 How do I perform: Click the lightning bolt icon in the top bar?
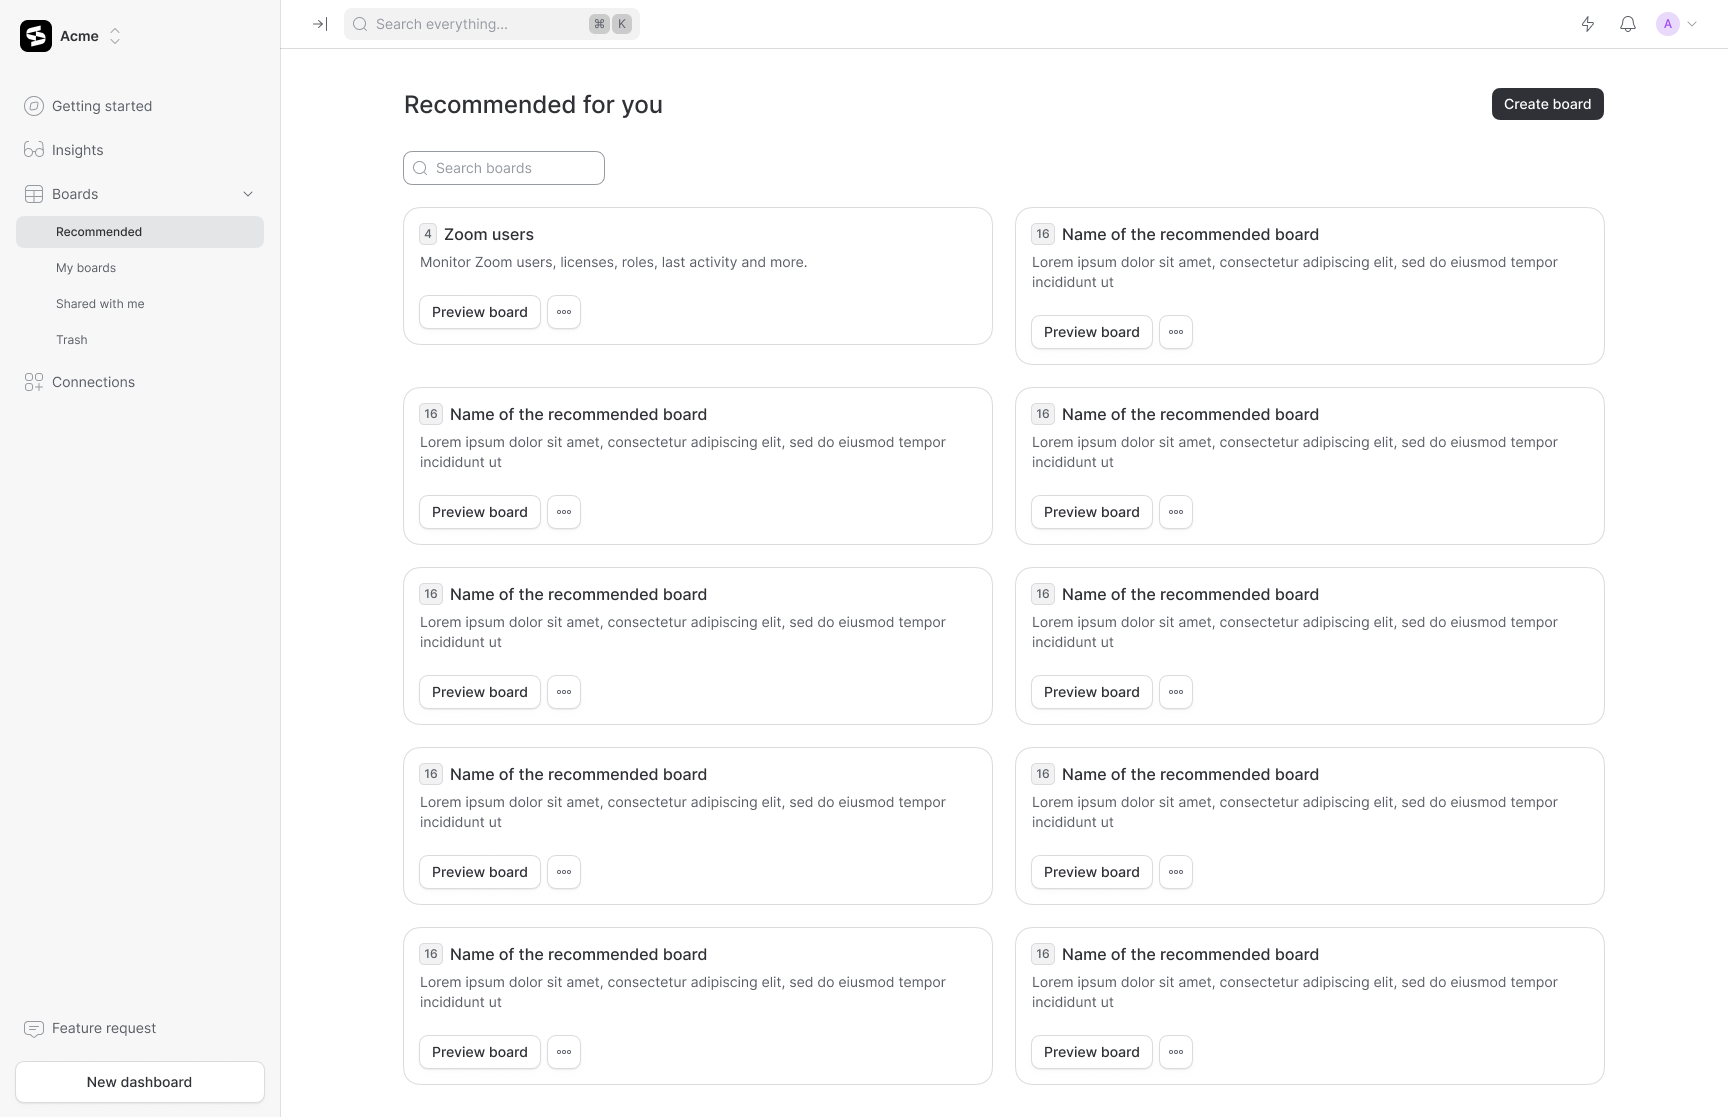pos(1587,23)
